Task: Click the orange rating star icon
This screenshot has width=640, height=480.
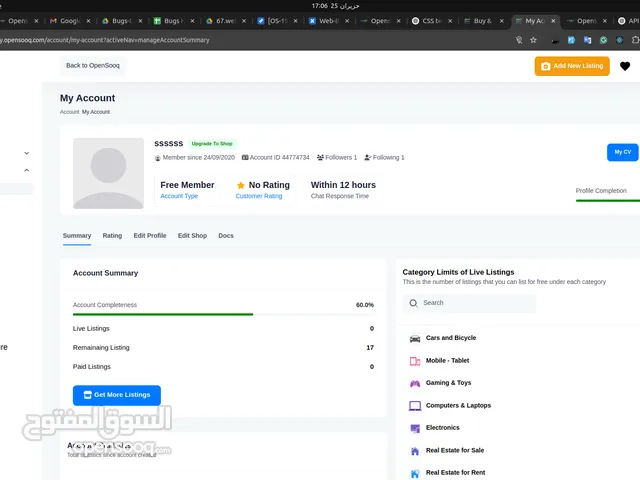Action: [x=241, y=185]
